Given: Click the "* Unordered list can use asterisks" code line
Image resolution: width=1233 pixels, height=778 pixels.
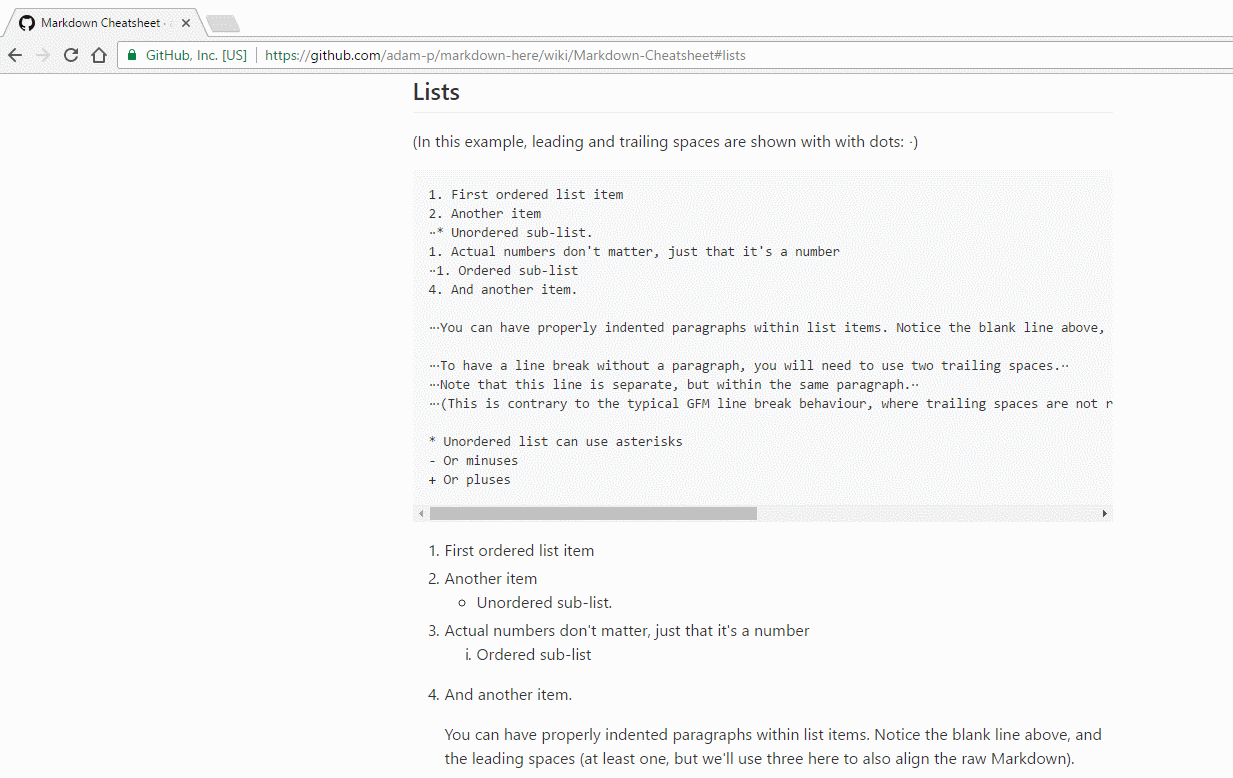Looking at the screenshot, I should (x=555, y=442).
